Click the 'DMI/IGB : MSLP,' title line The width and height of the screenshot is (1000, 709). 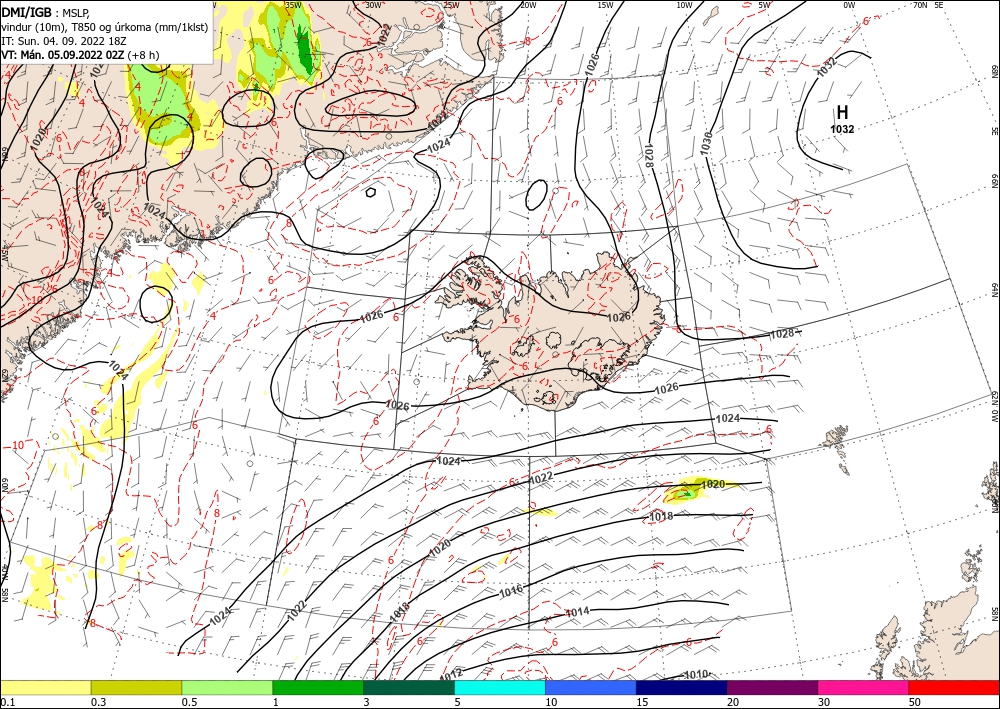[46, 12]
